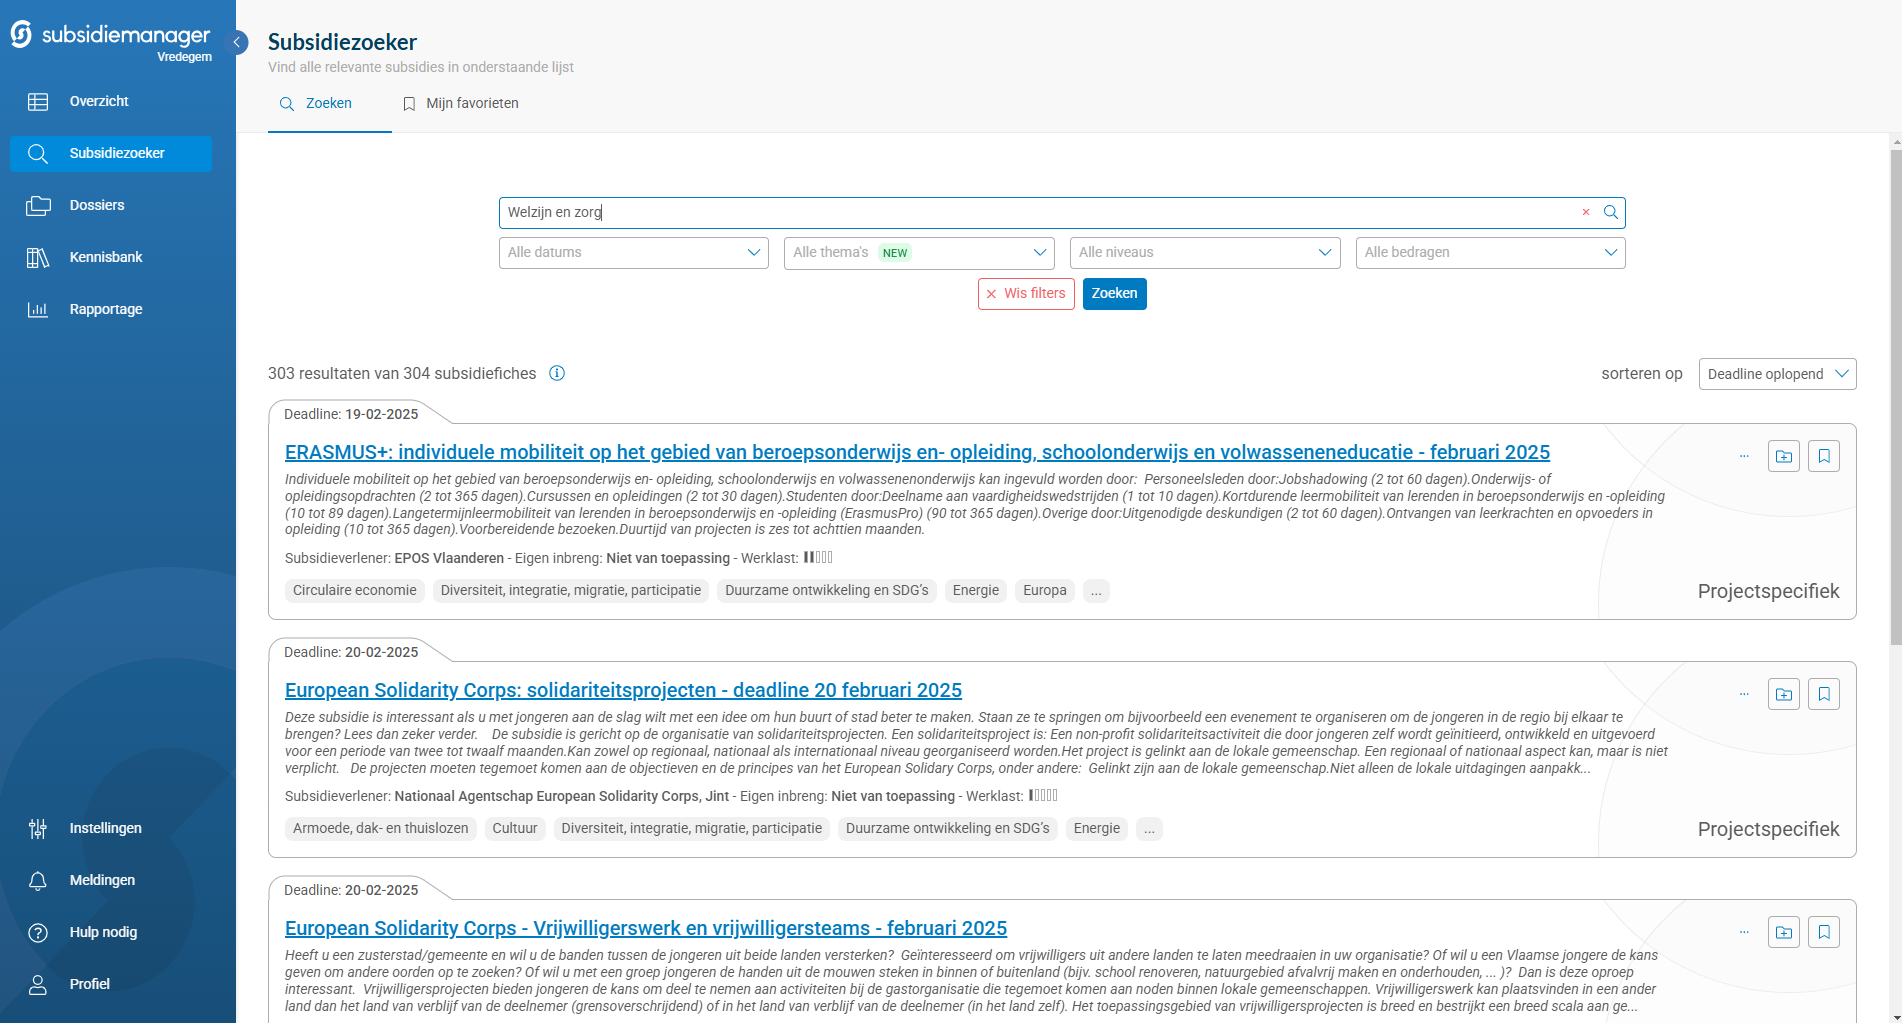The image size is (1902, 1023).
Task: Clear search text with red x icon
Action: coord(1586,212)
